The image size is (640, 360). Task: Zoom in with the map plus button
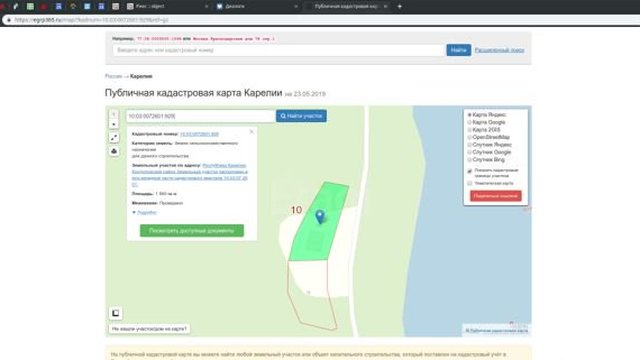tap(114, 114)
